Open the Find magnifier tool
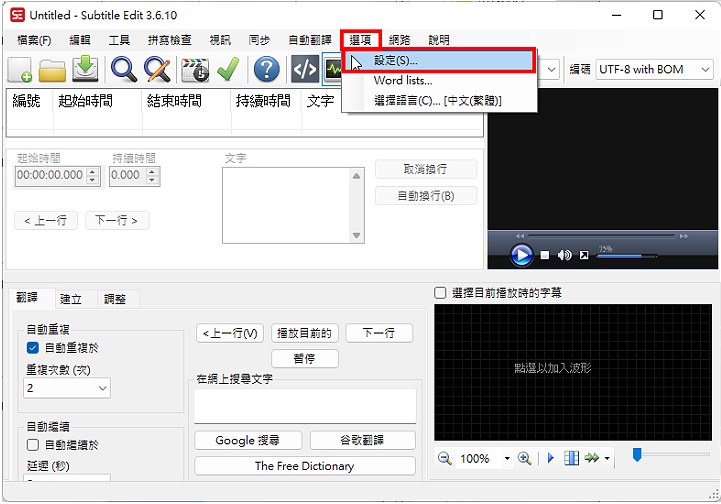This screenshot has height=504, width=721. tap(124, 69)
